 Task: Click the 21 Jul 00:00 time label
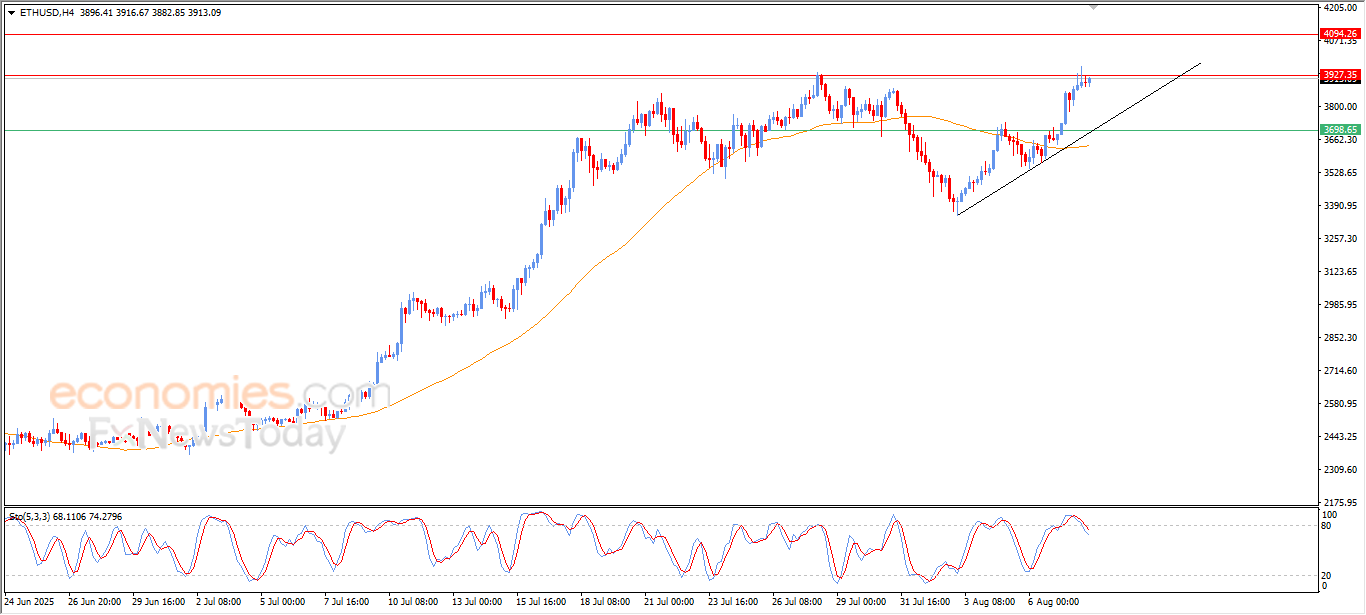point(669,603)
